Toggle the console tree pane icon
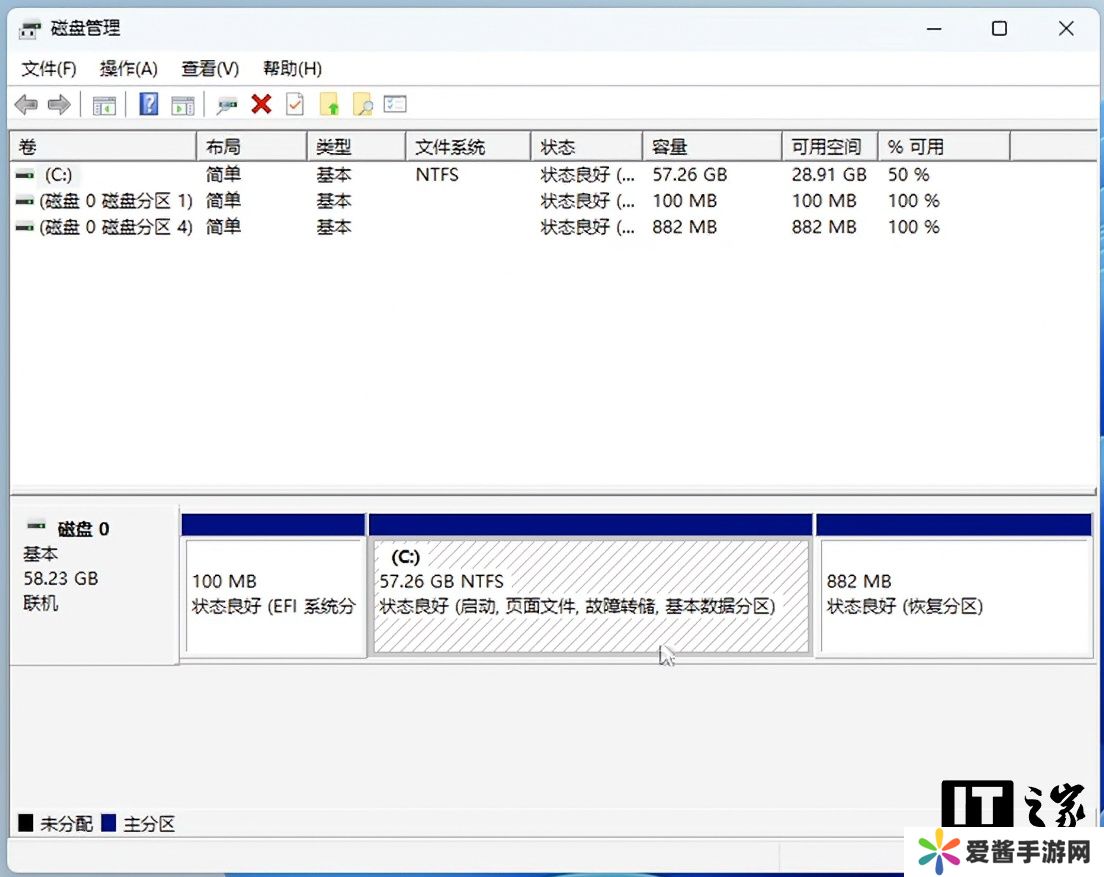 104,105
